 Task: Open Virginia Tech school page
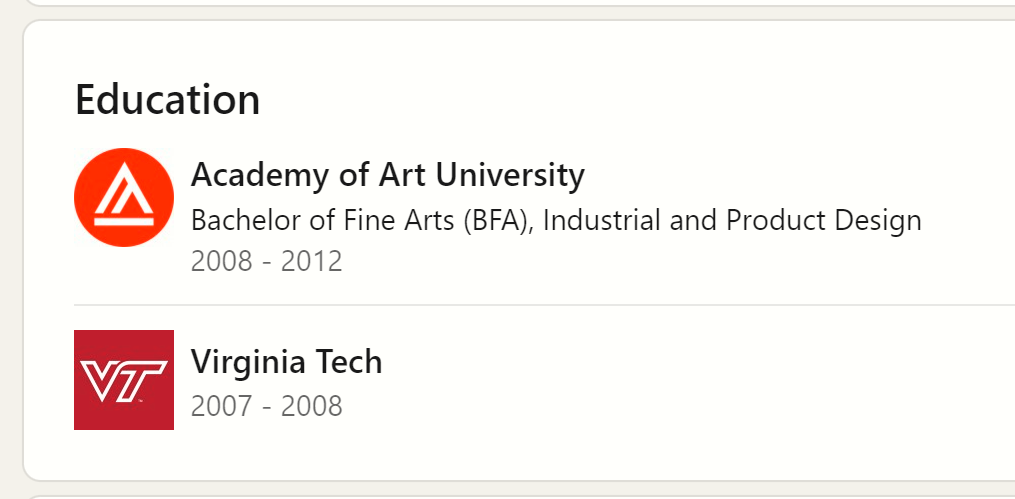click(286, 361)
